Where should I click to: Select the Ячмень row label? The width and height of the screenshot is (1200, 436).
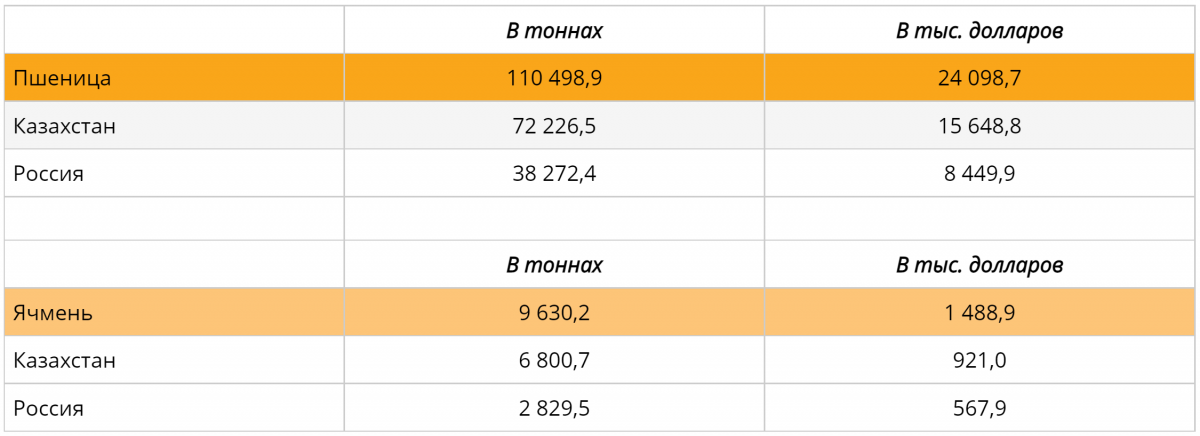53,313
